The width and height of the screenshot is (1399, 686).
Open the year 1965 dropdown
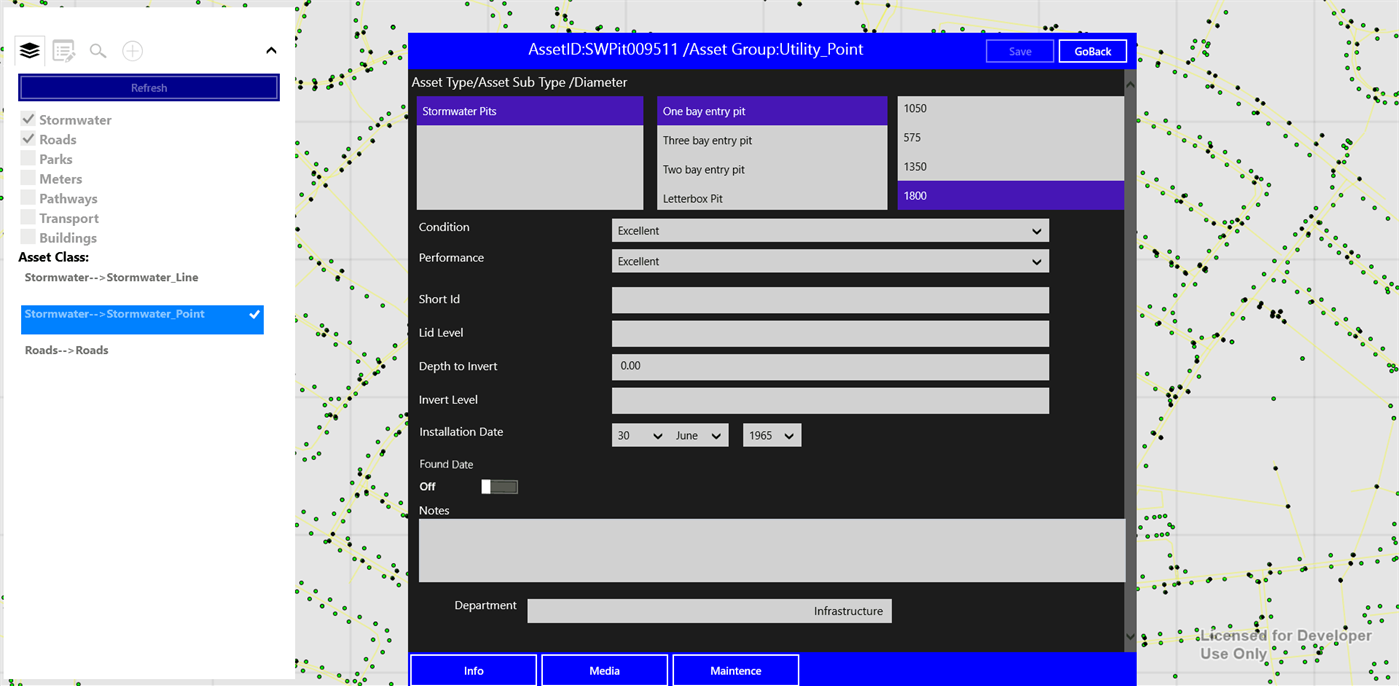[x=771, y=434]
